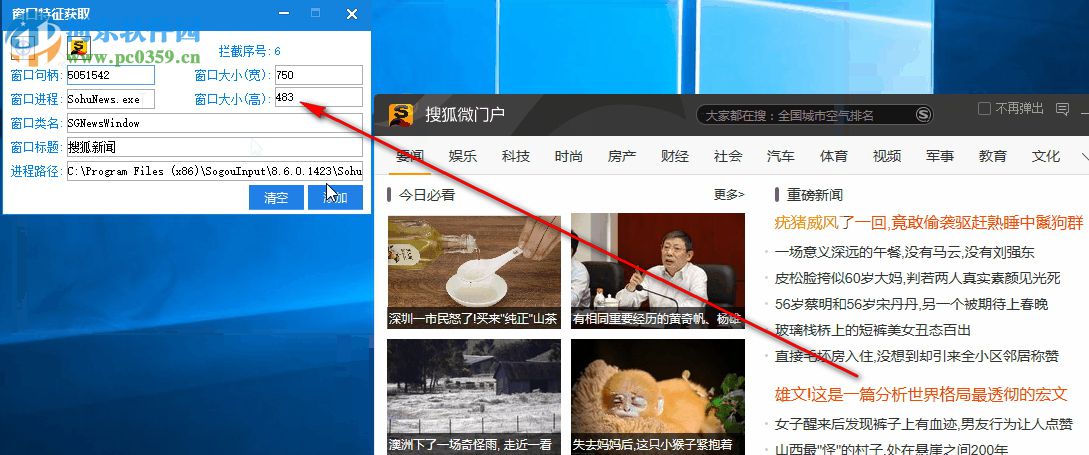
Task: Open the 科技 tab
Action: (516, 156)
